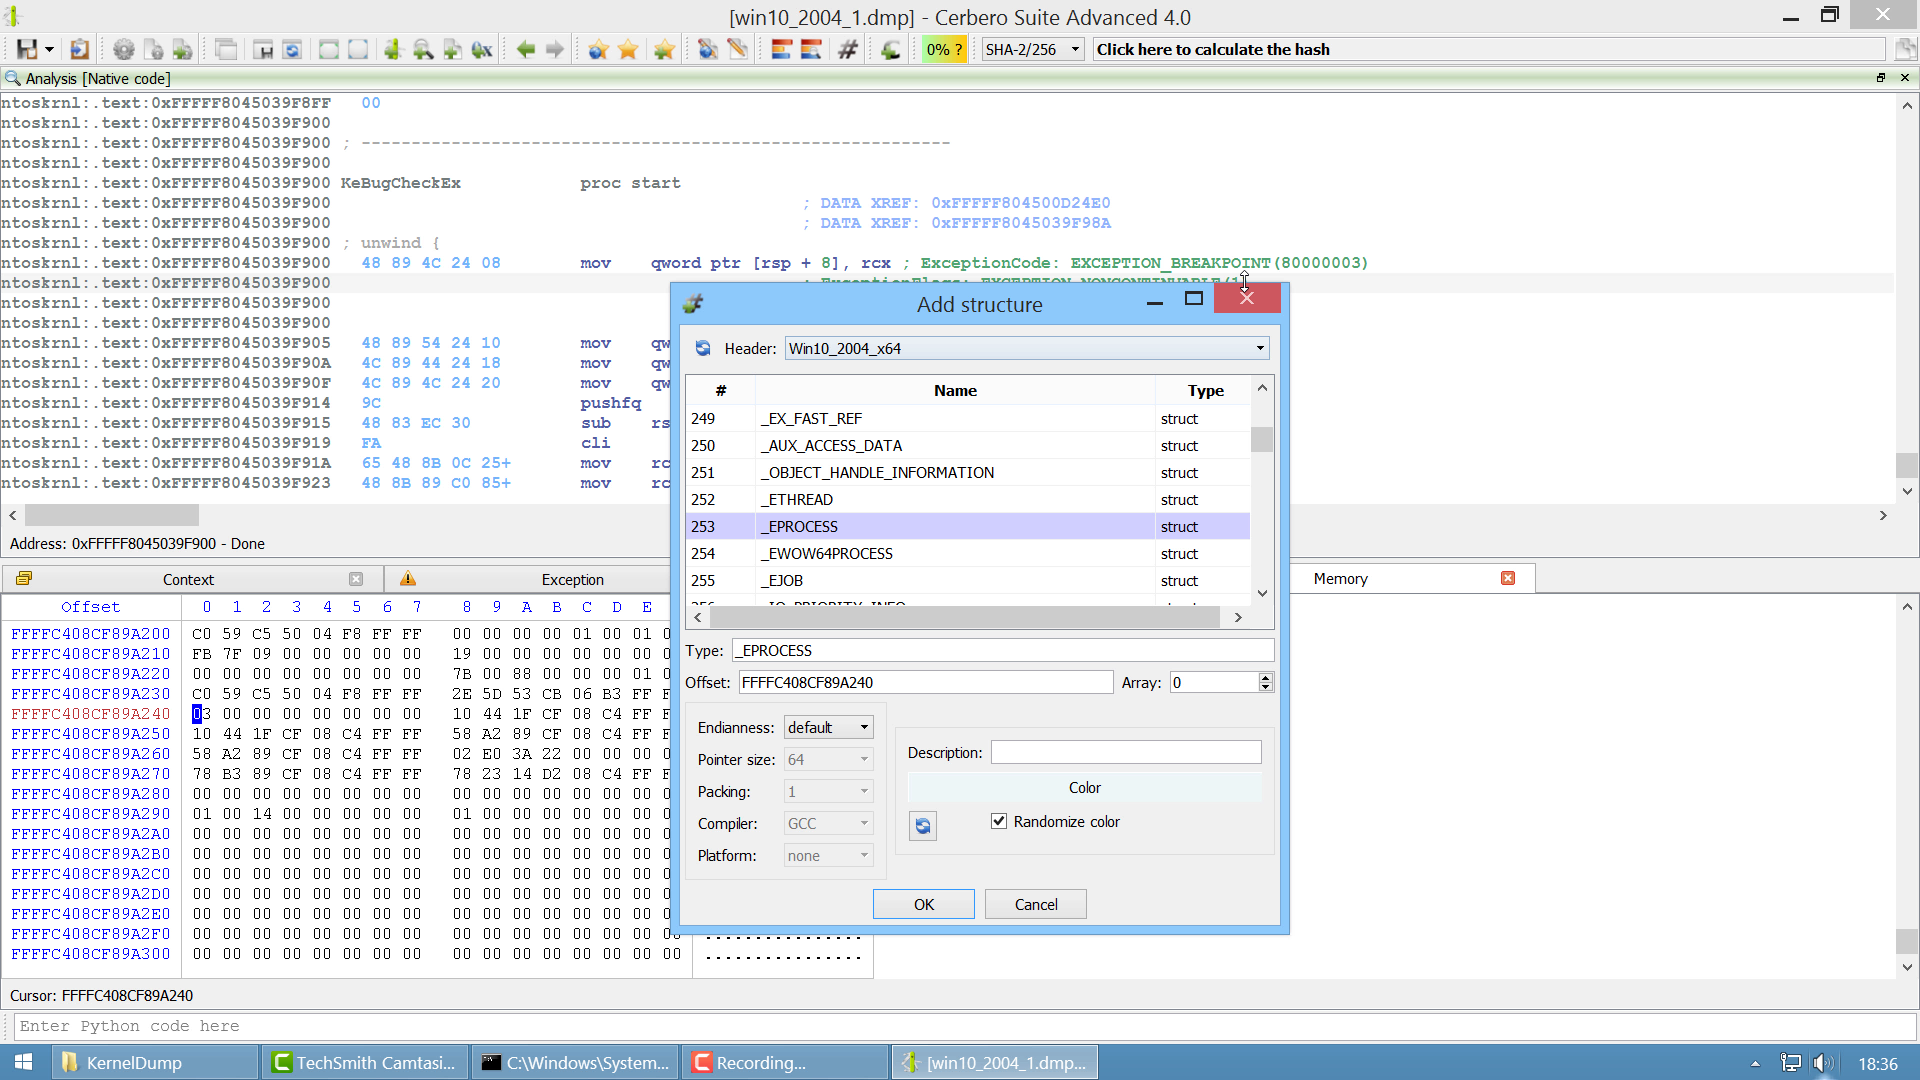Close the Memory tab with its red X
This screenshot has height=1080, width=1920.
coord(1508,578)
